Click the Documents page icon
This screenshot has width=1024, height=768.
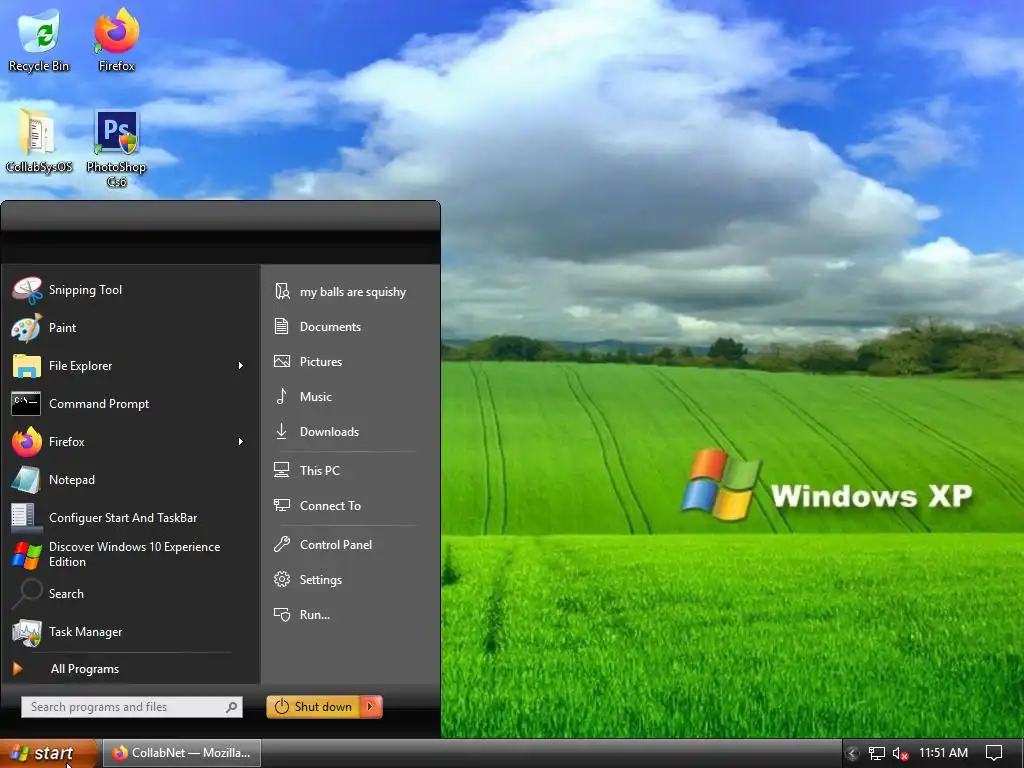coord(281,326)
